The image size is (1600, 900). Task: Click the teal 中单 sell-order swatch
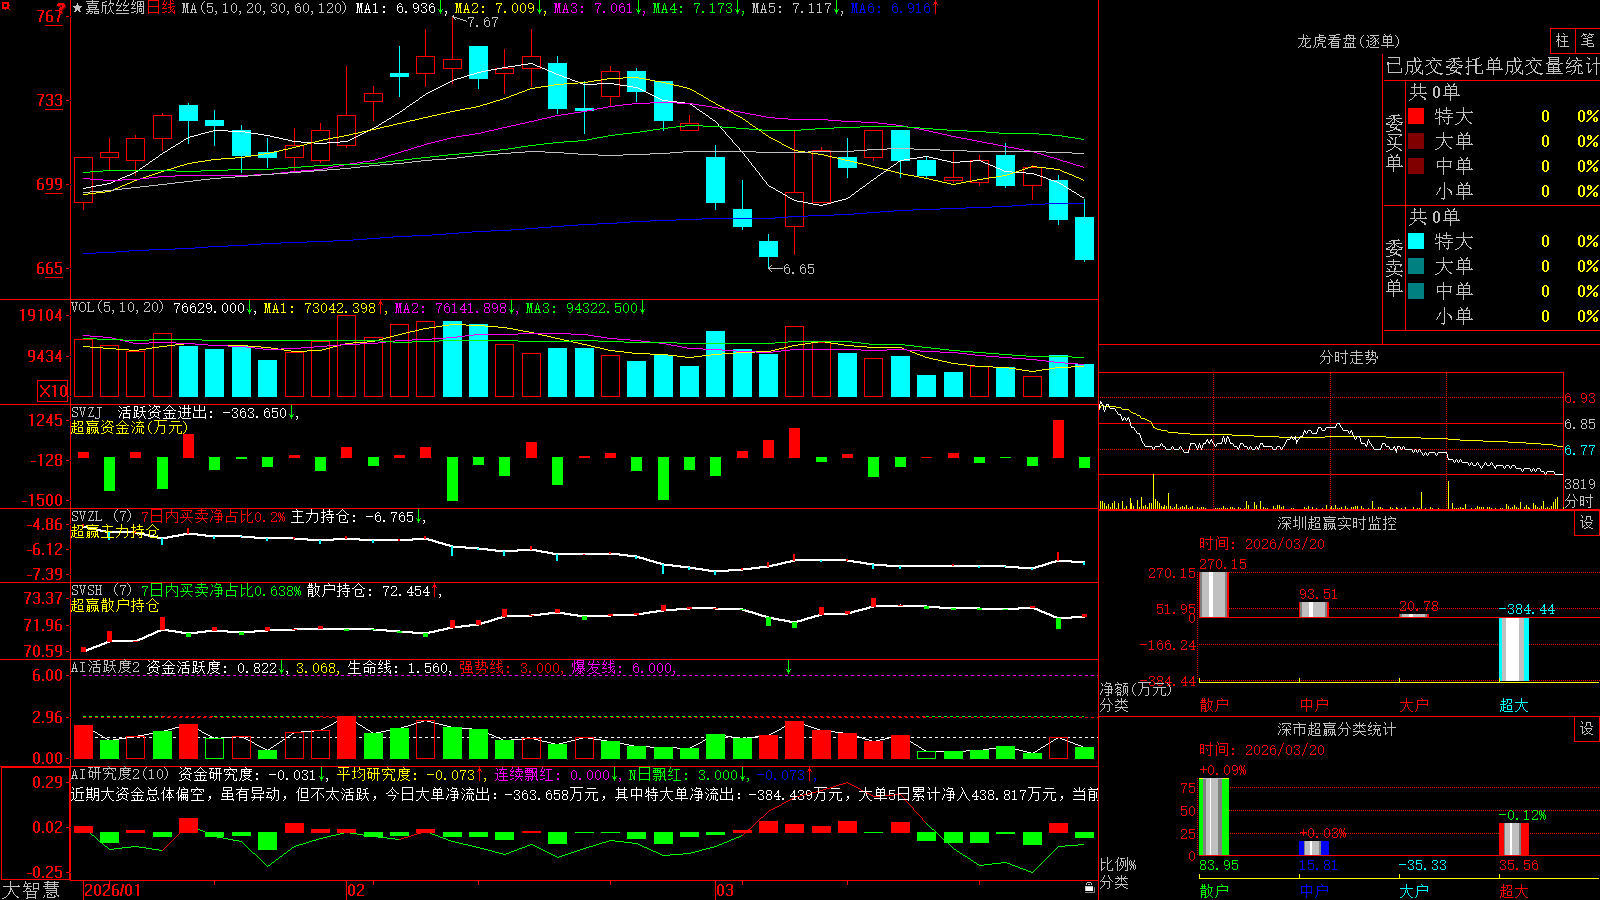point(1416,291)
